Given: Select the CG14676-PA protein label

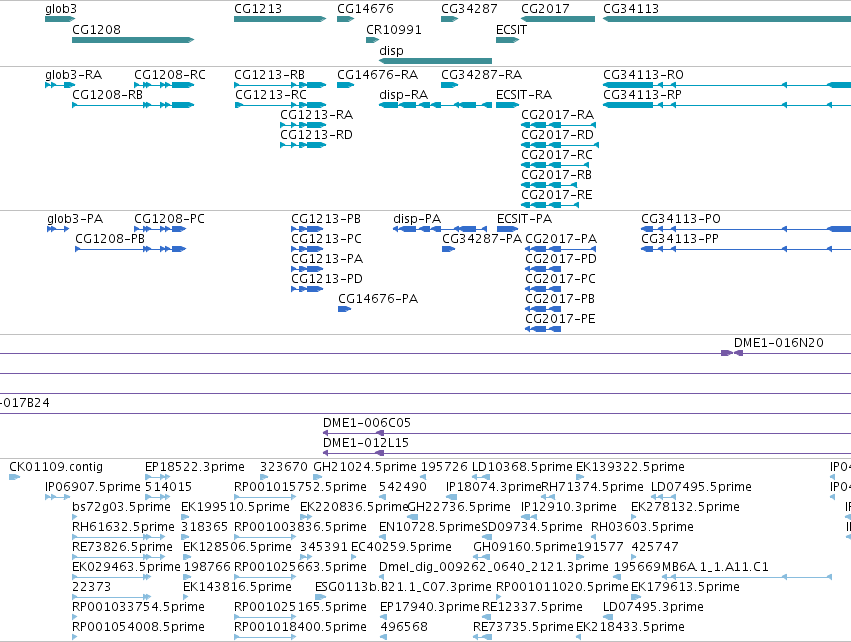Looking at the screenshot, I should 378,298.
